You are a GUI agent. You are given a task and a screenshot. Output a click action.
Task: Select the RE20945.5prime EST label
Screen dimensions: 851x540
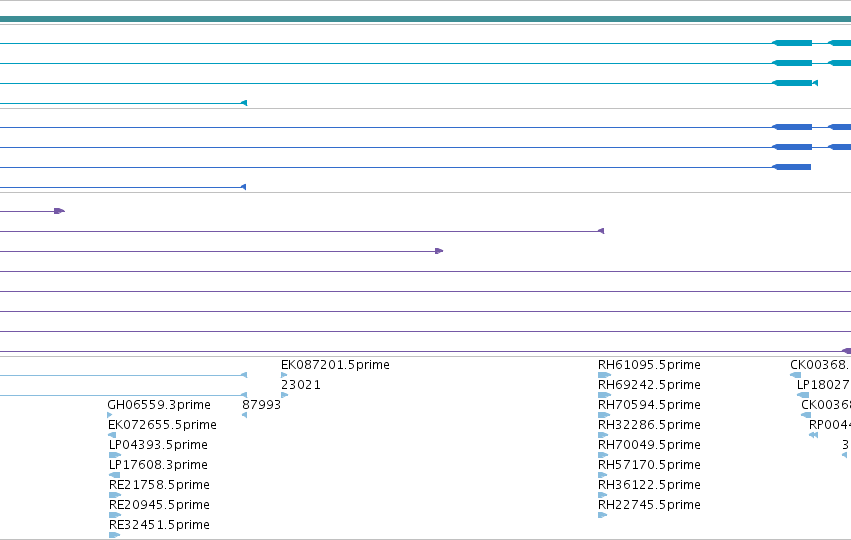point(159,505)
